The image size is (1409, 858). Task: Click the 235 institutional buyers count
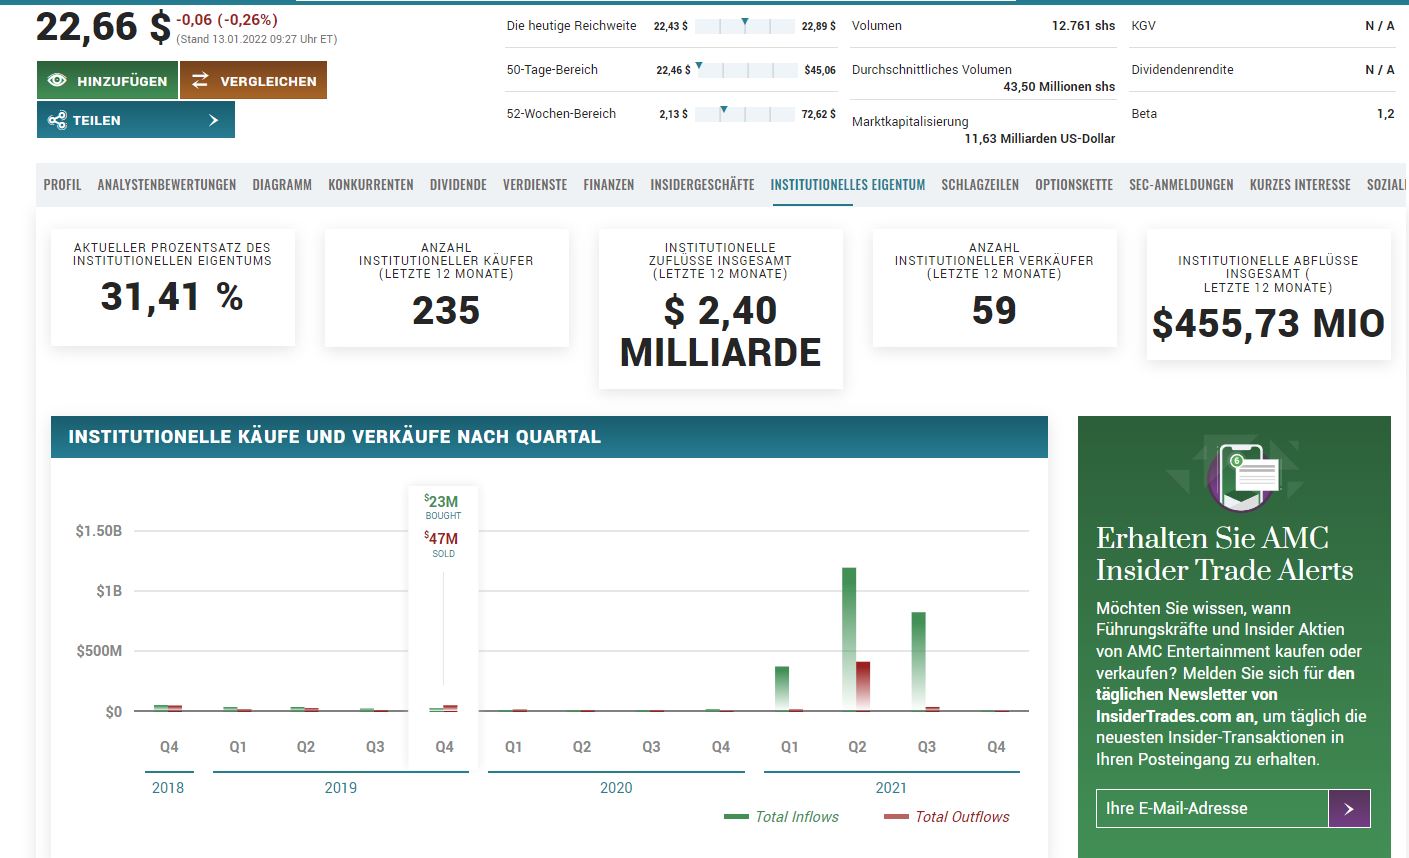point(446,311)
